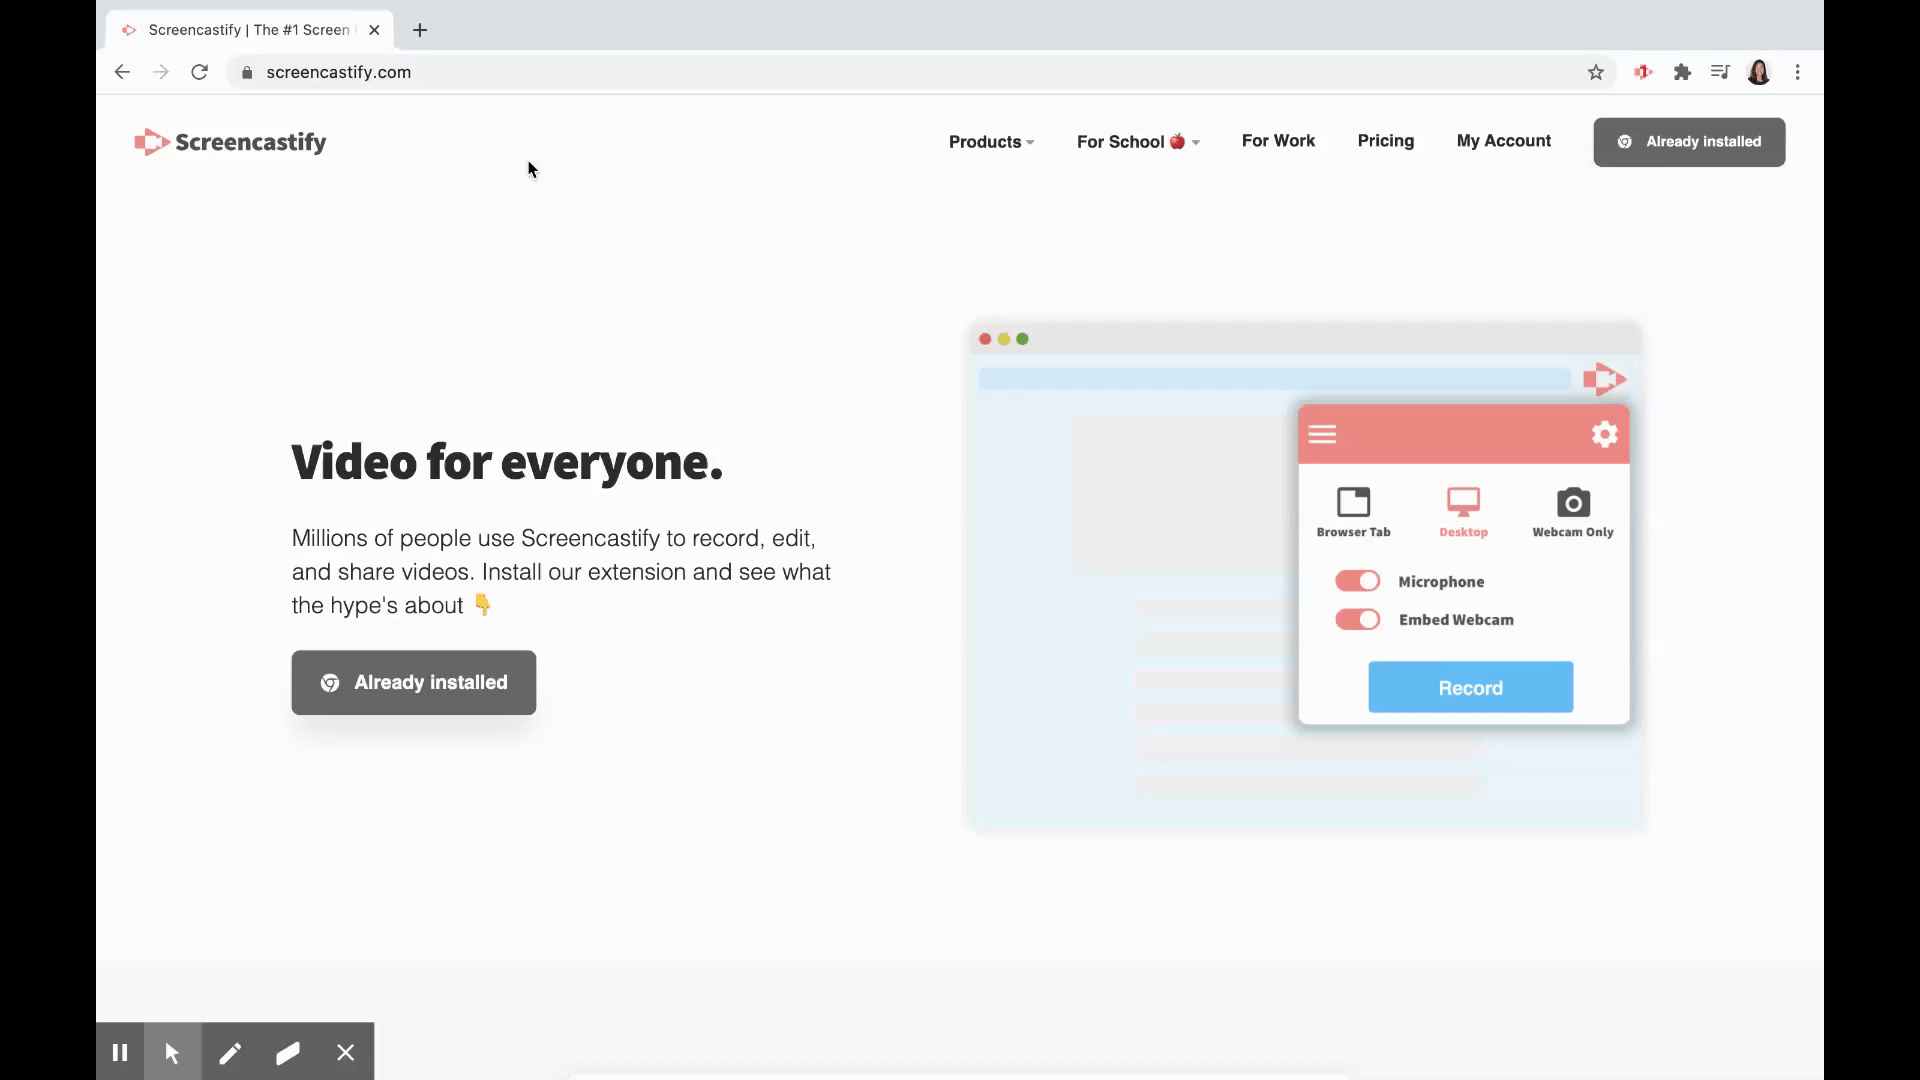1920x1080 pixels.
Task: Select the Browser Tab recording mode
Action: [x=1354, y=510]
